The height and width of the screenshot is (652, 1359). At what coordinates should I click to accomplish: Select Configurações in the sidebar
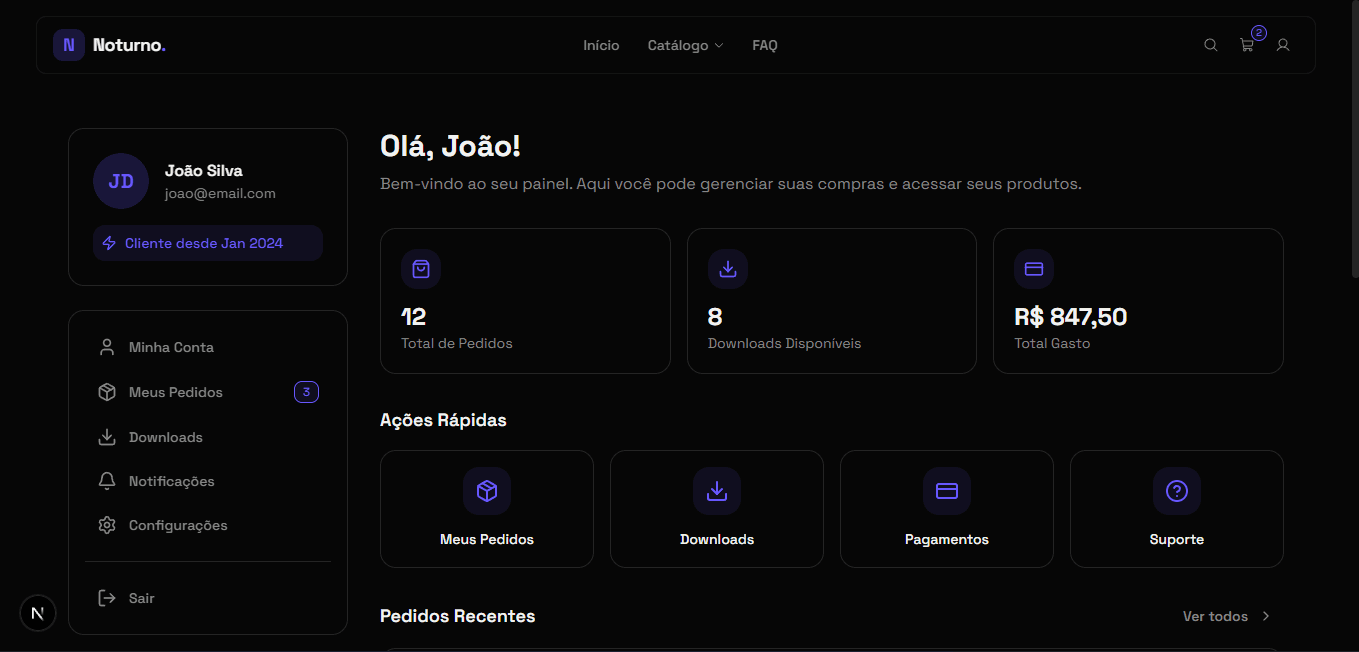click(207, 525)
